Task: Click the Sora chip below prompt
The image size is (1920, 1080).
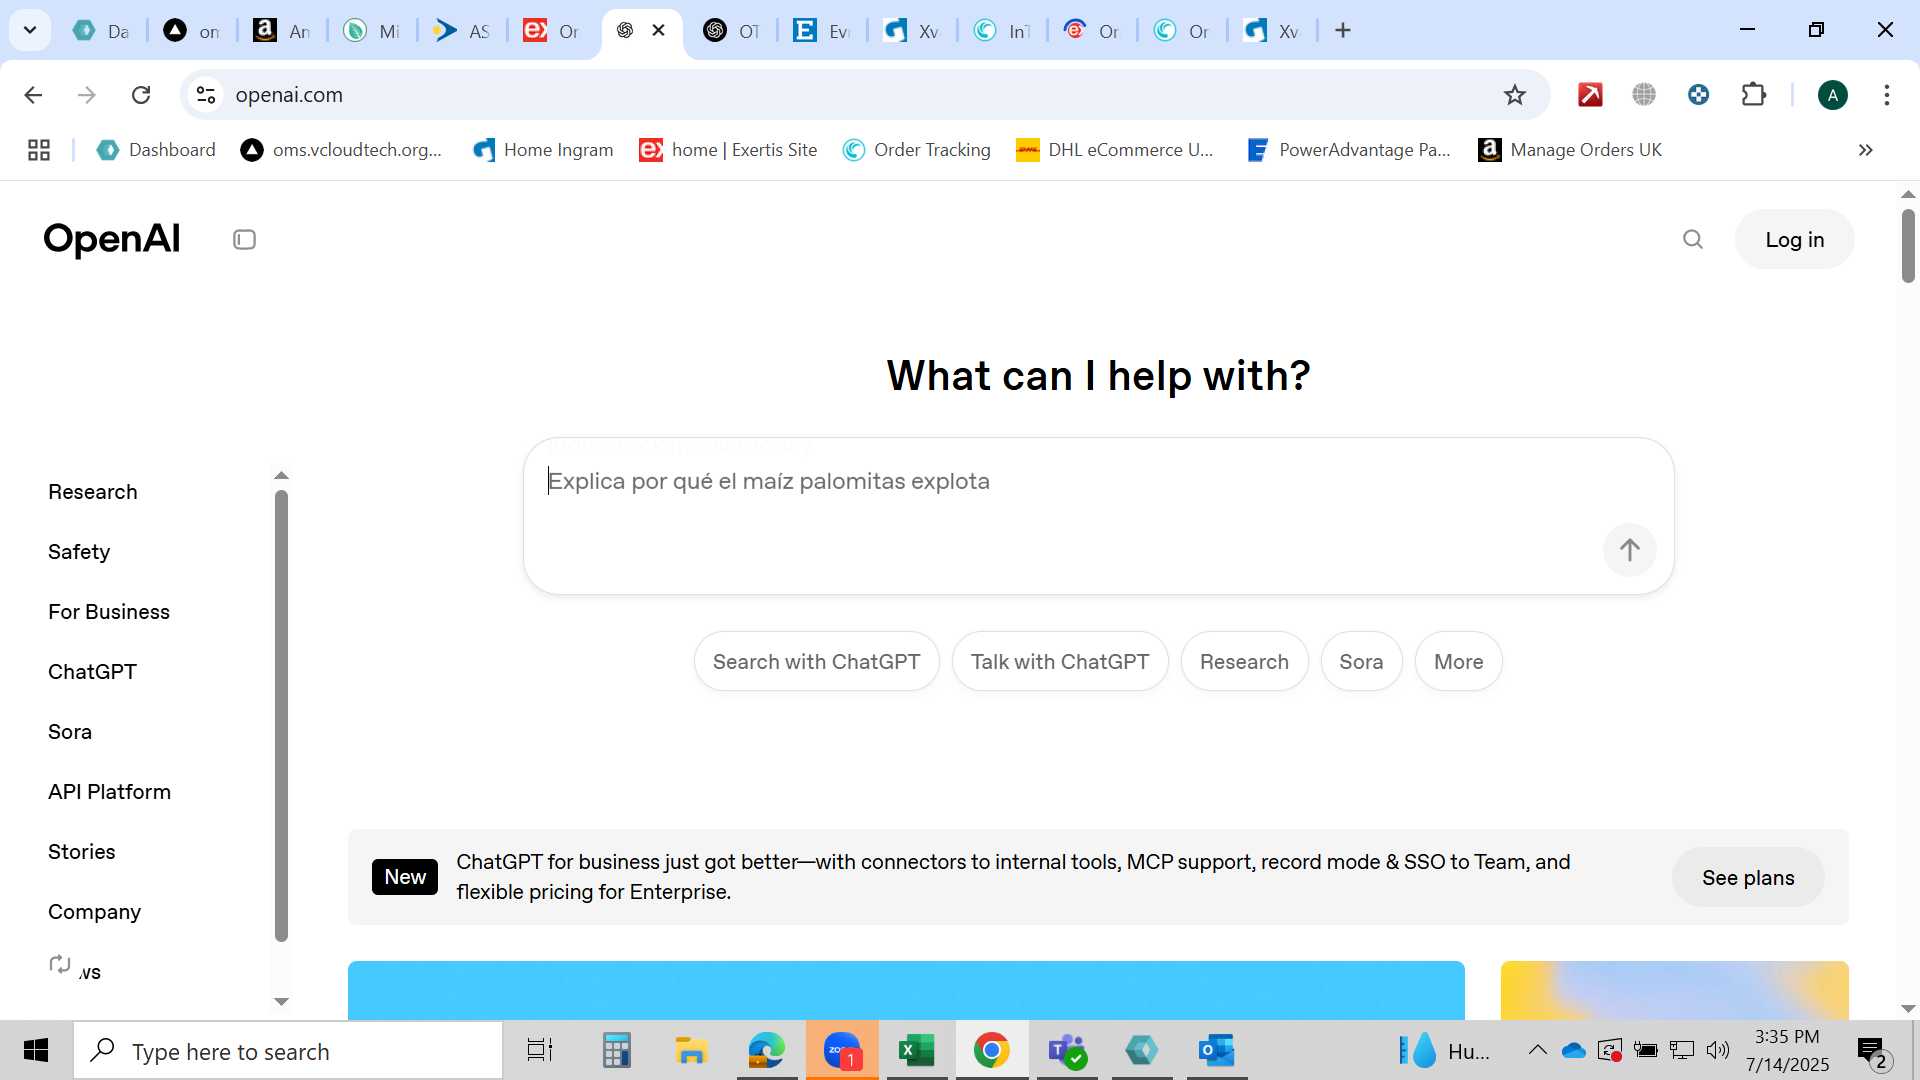Action: [1361, 662]
